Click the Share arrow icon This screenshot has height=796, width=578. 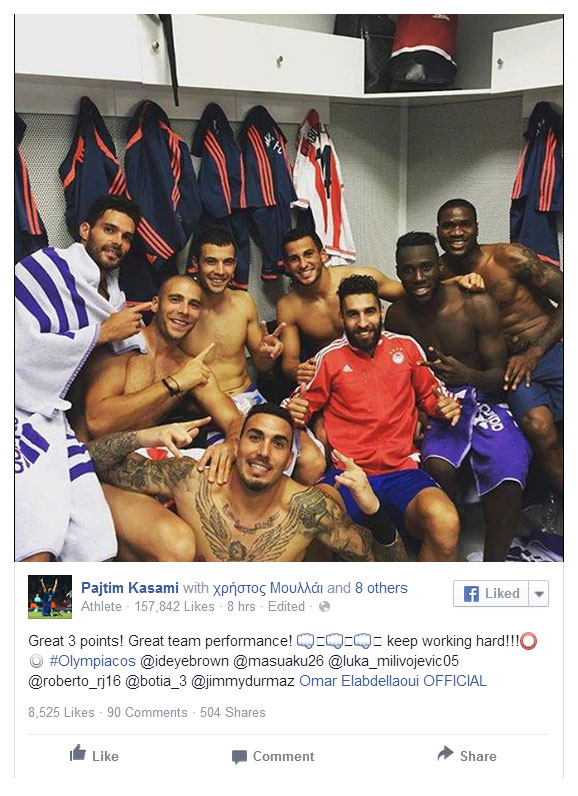coord(445,753)
